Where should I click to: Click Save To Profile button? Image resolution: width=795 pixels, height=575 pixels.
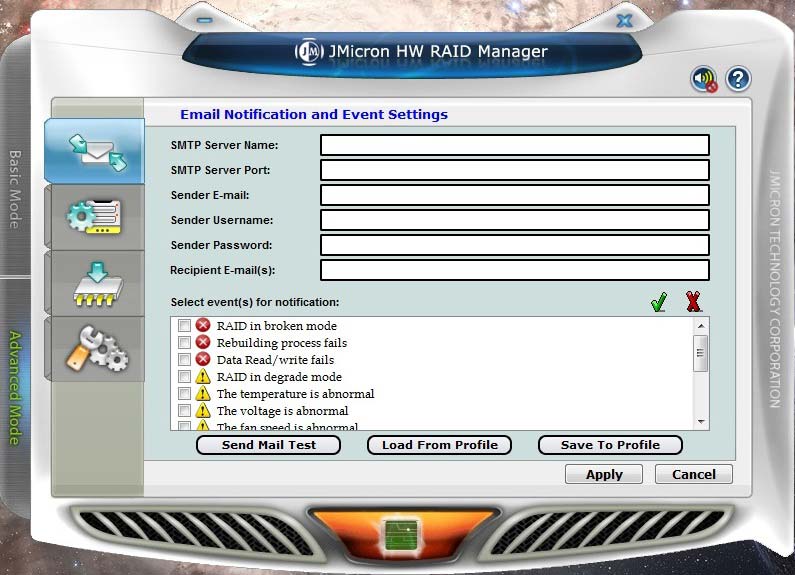pyautogui.click(x=610, y=445)
